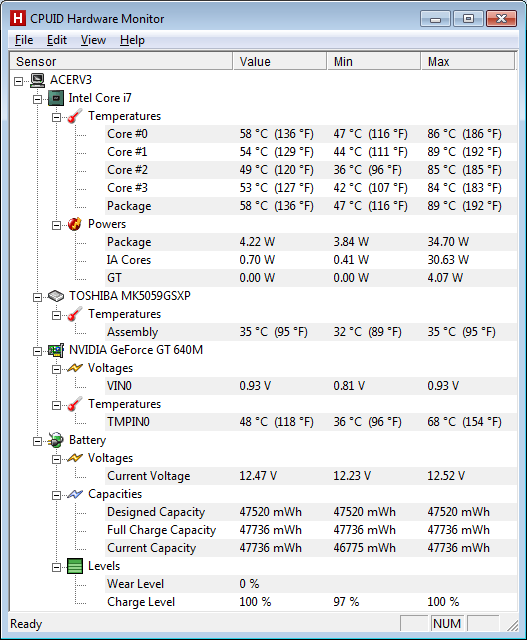The width and height of the screenshot is (527, 640).
Task: Click the NVIDIA GeForce graphics card icon
Action: coord(56,350)
